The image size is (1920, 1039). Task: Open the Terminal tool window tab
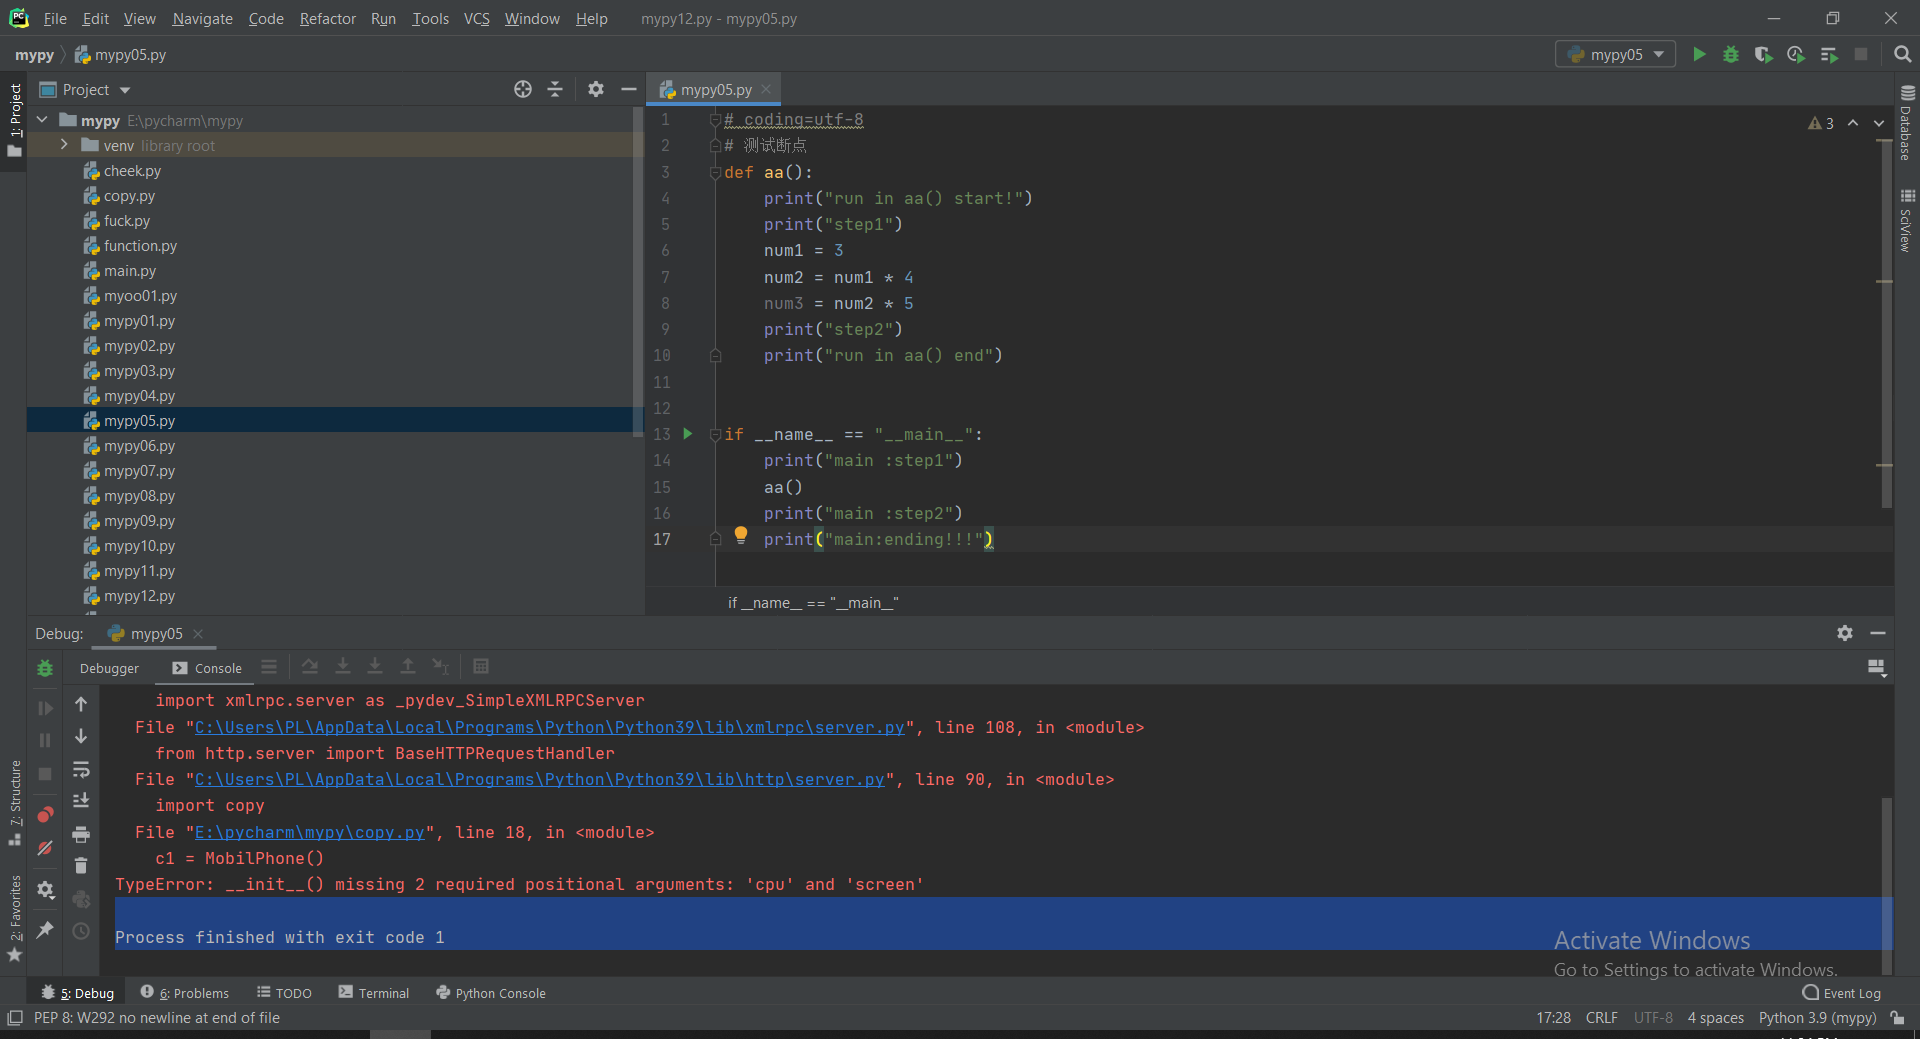point(374,992)
